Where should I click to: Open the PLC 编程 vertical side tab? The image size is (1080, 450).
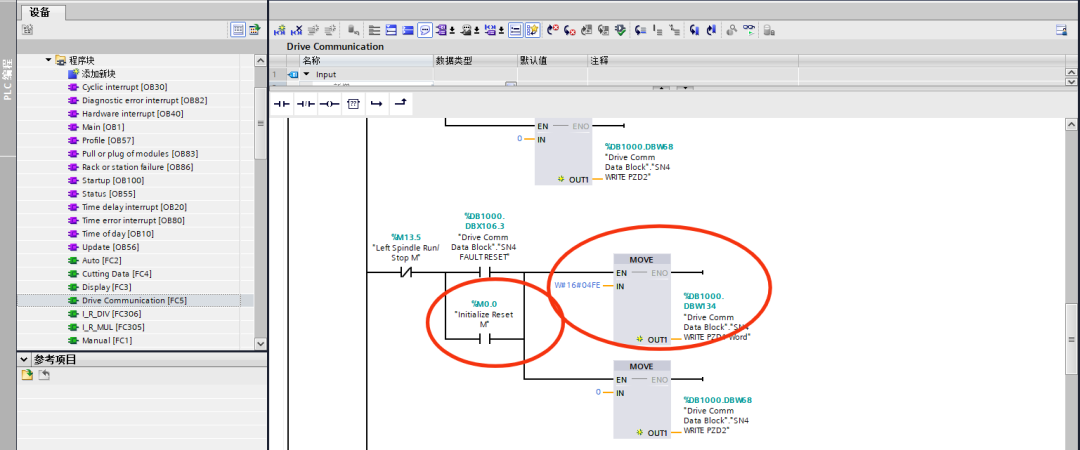[8, 79]
